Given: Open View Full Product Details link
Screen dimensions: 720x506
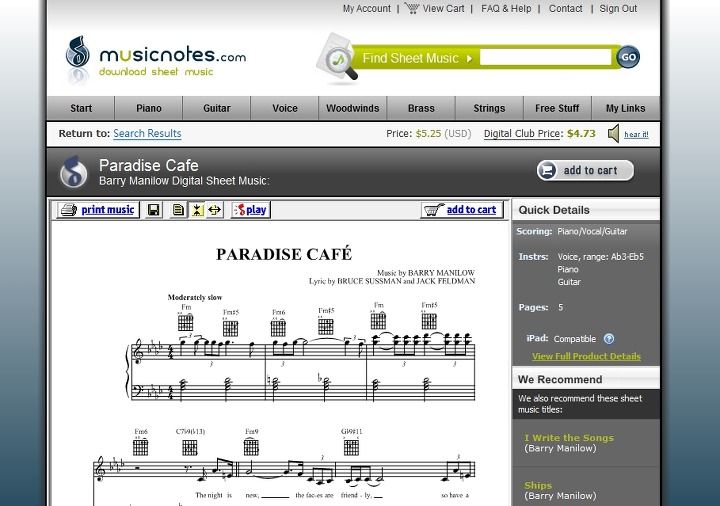Looking at the screenshot, I should [x=586, y=356].
